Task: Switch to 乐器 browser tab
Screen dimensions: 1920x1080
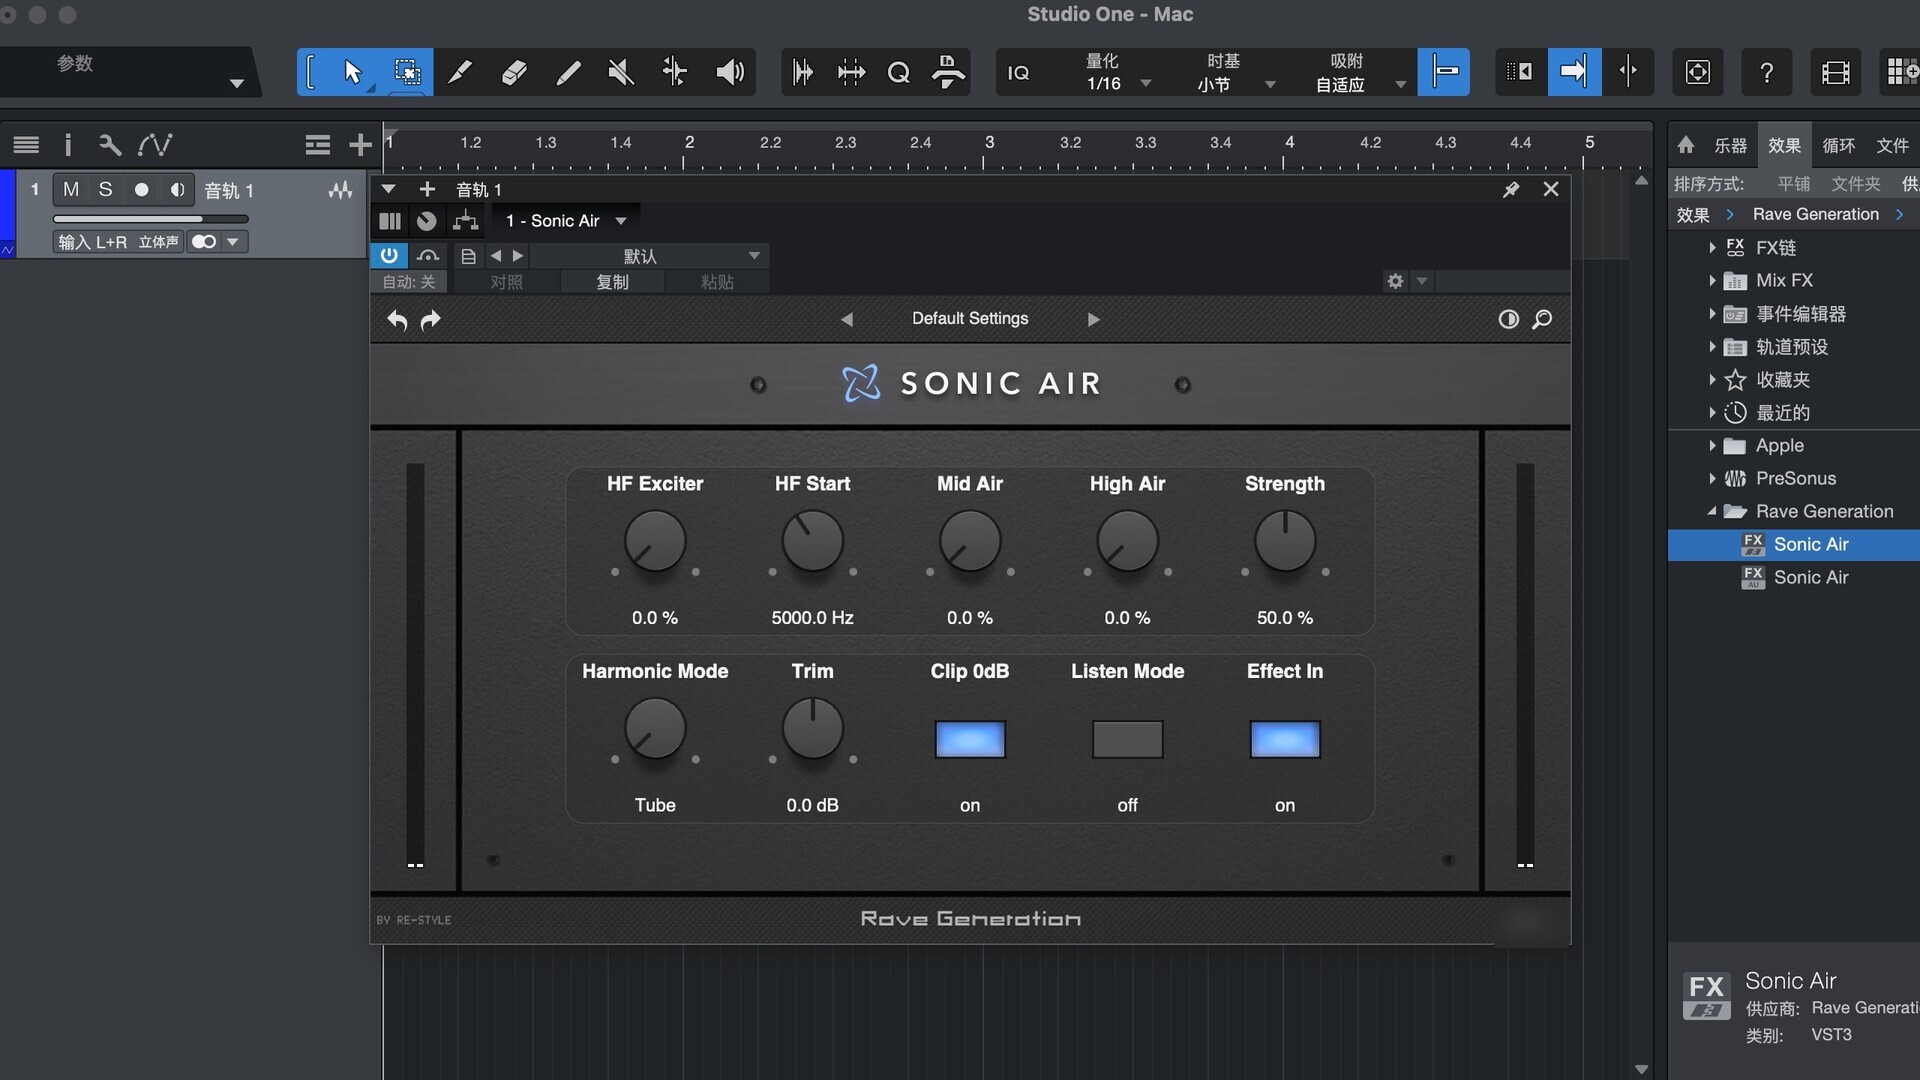Action: [1730, 146]
